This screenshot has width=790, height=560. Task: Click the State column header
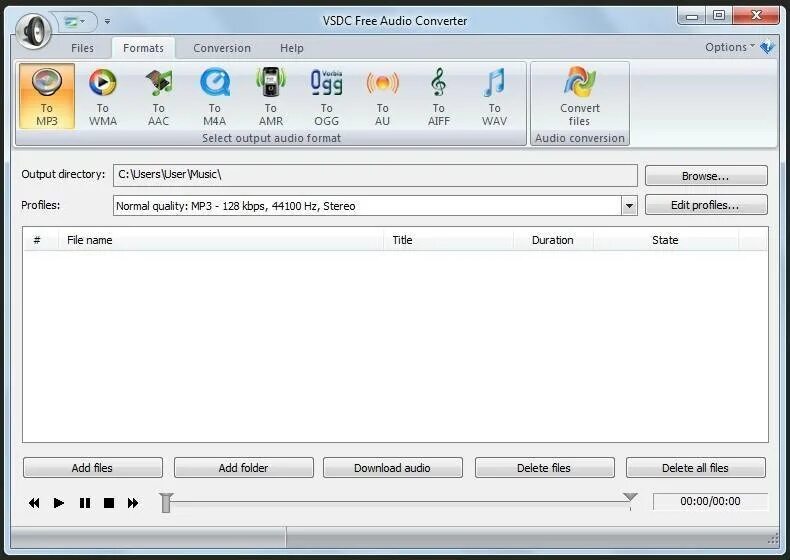(x=666, y=240)
